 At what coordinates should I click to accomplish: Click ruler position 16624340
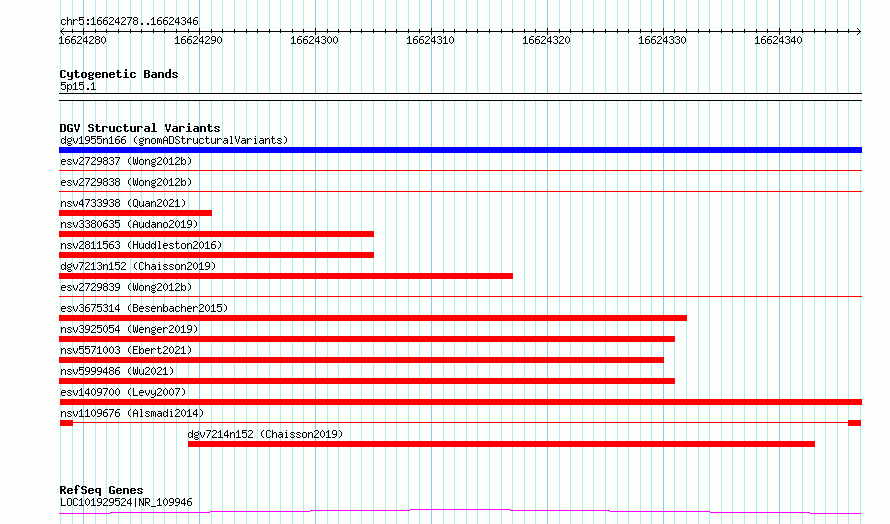pos(778,40)
